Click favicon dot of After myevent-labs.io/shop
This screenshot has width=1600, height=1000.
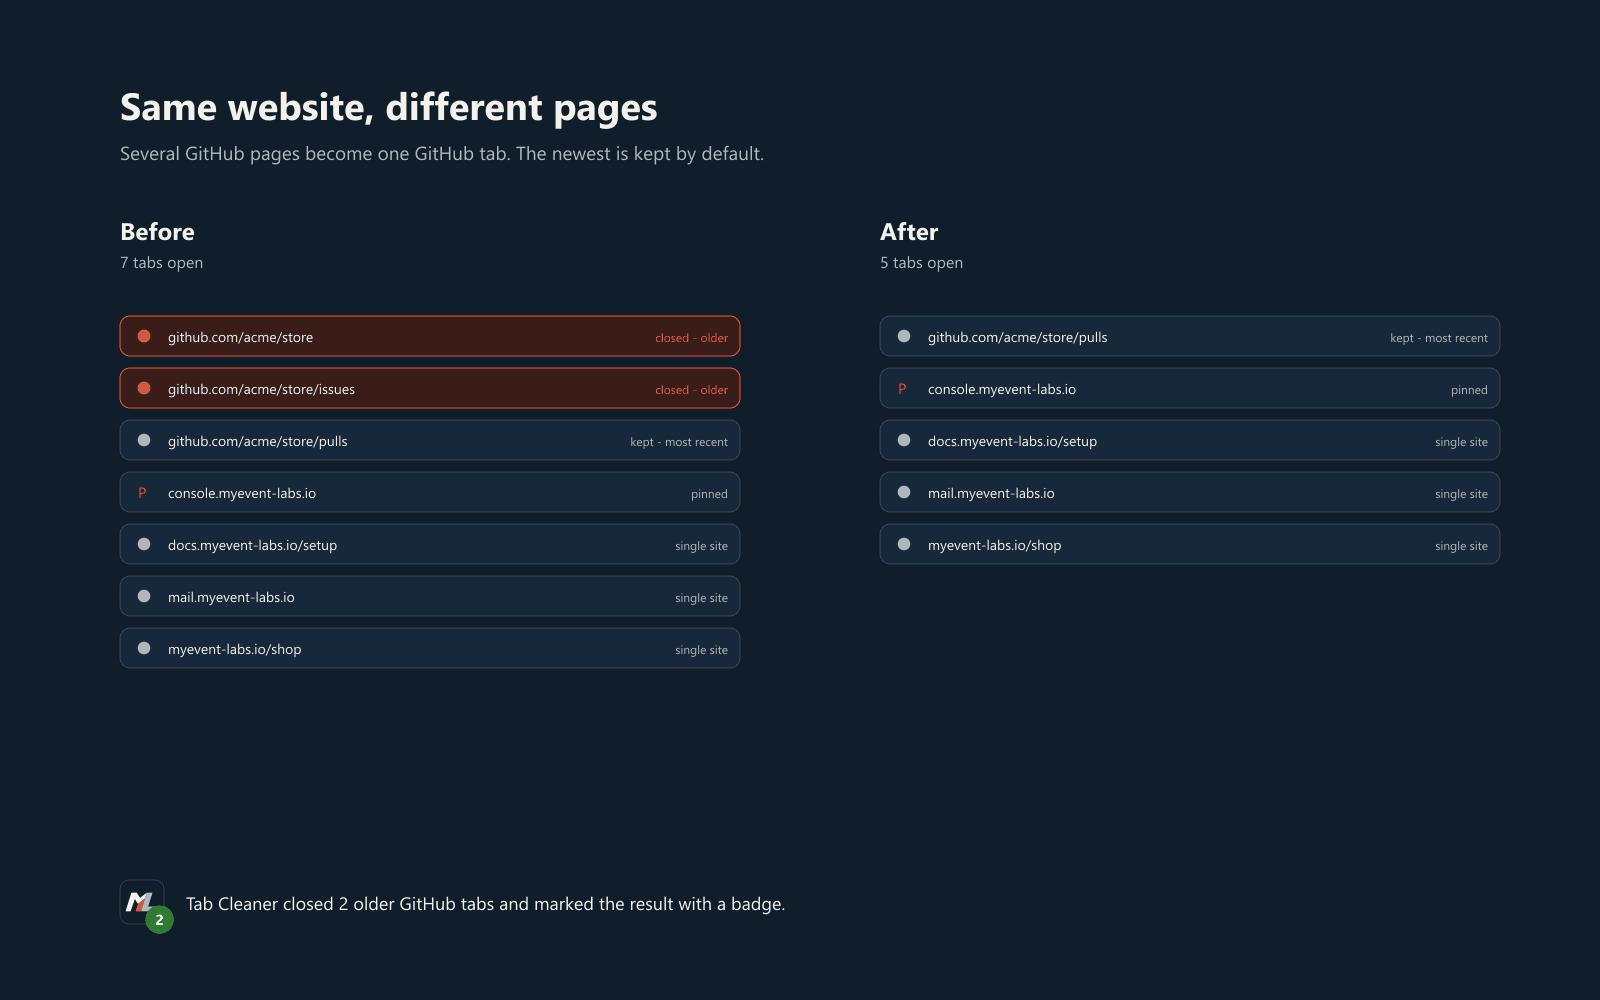[x=904, y=544]
